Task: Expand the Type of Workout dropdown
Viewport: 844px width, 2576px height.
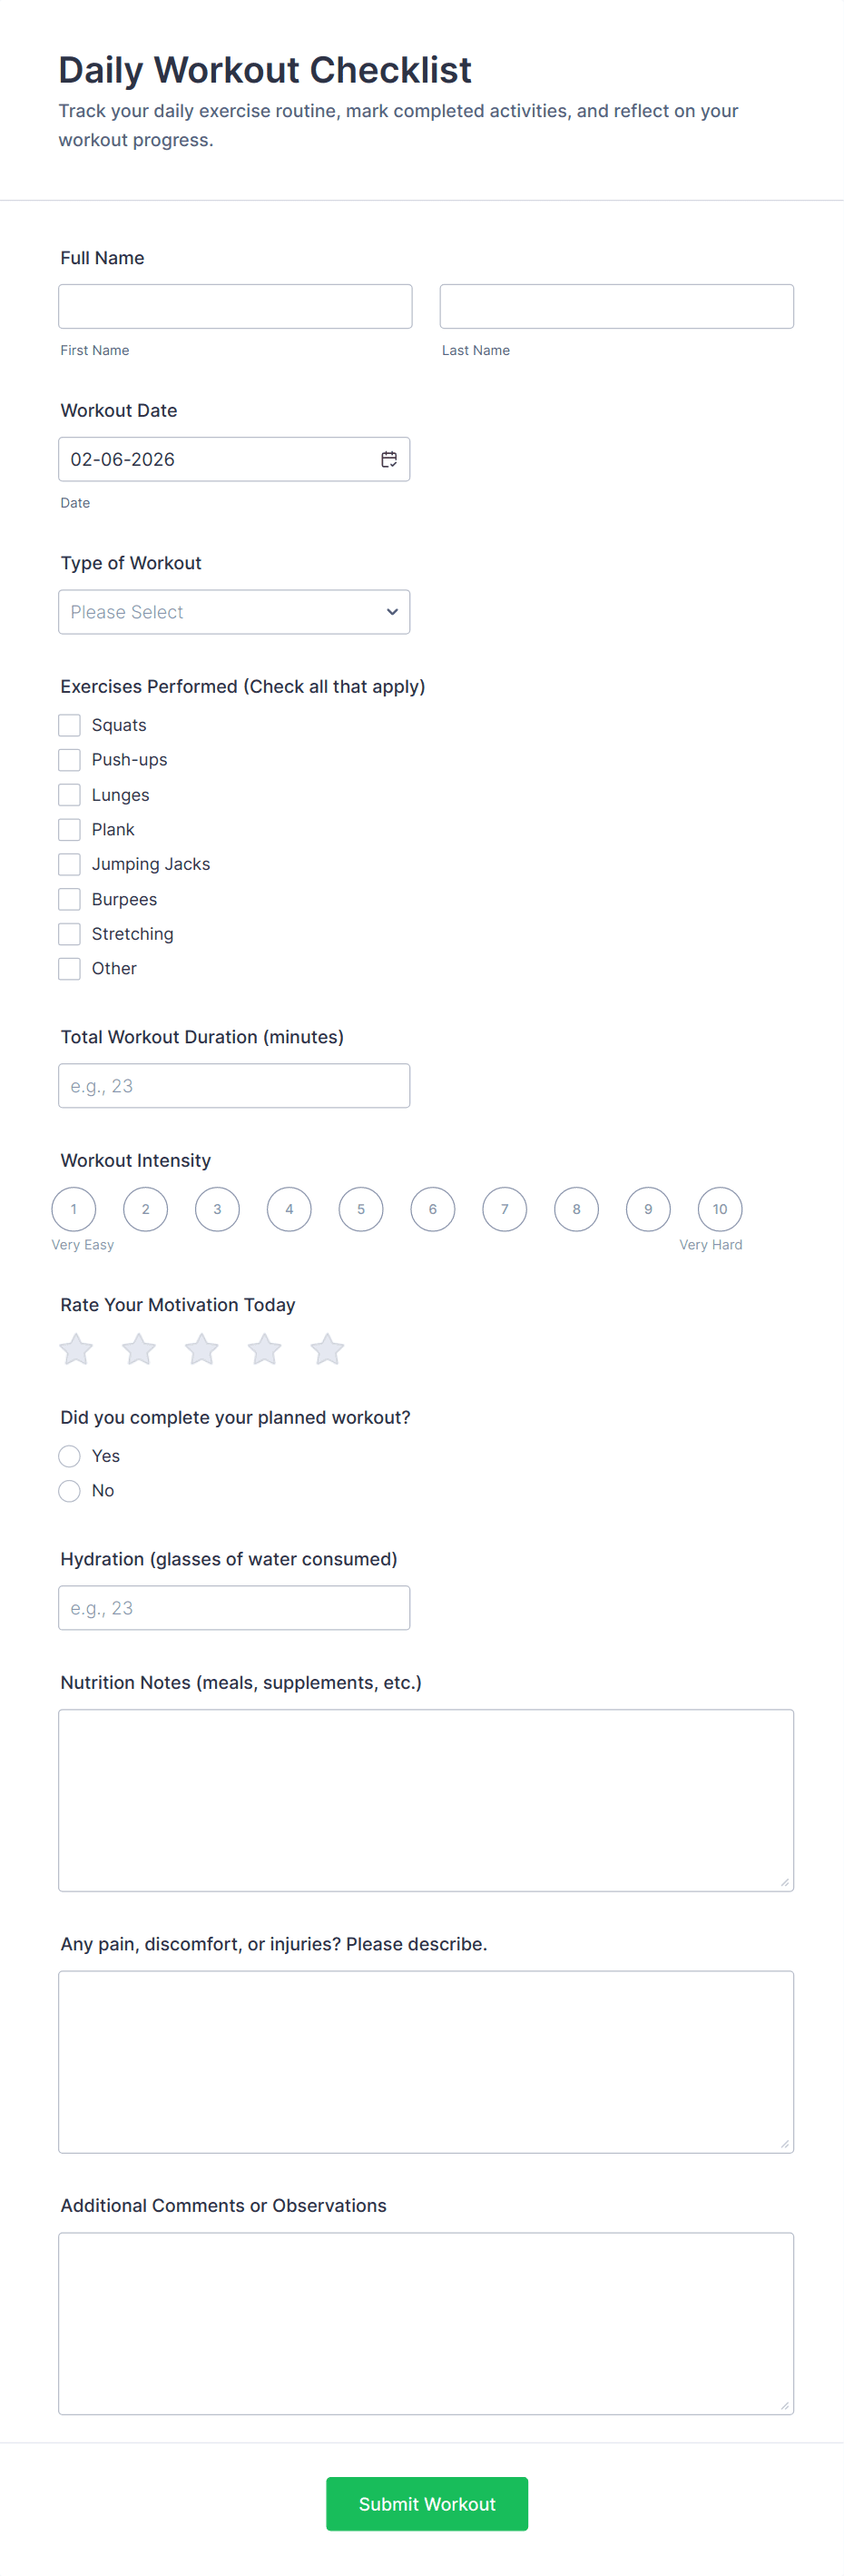Action: point(234,612)
